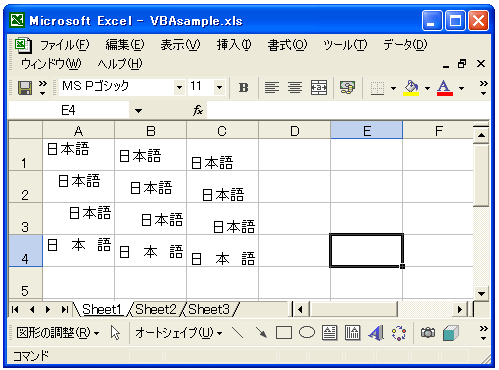Choose Select Objects arrow pointer tool
The height and width of the screenshot is (370, 499).
point(115,333)
